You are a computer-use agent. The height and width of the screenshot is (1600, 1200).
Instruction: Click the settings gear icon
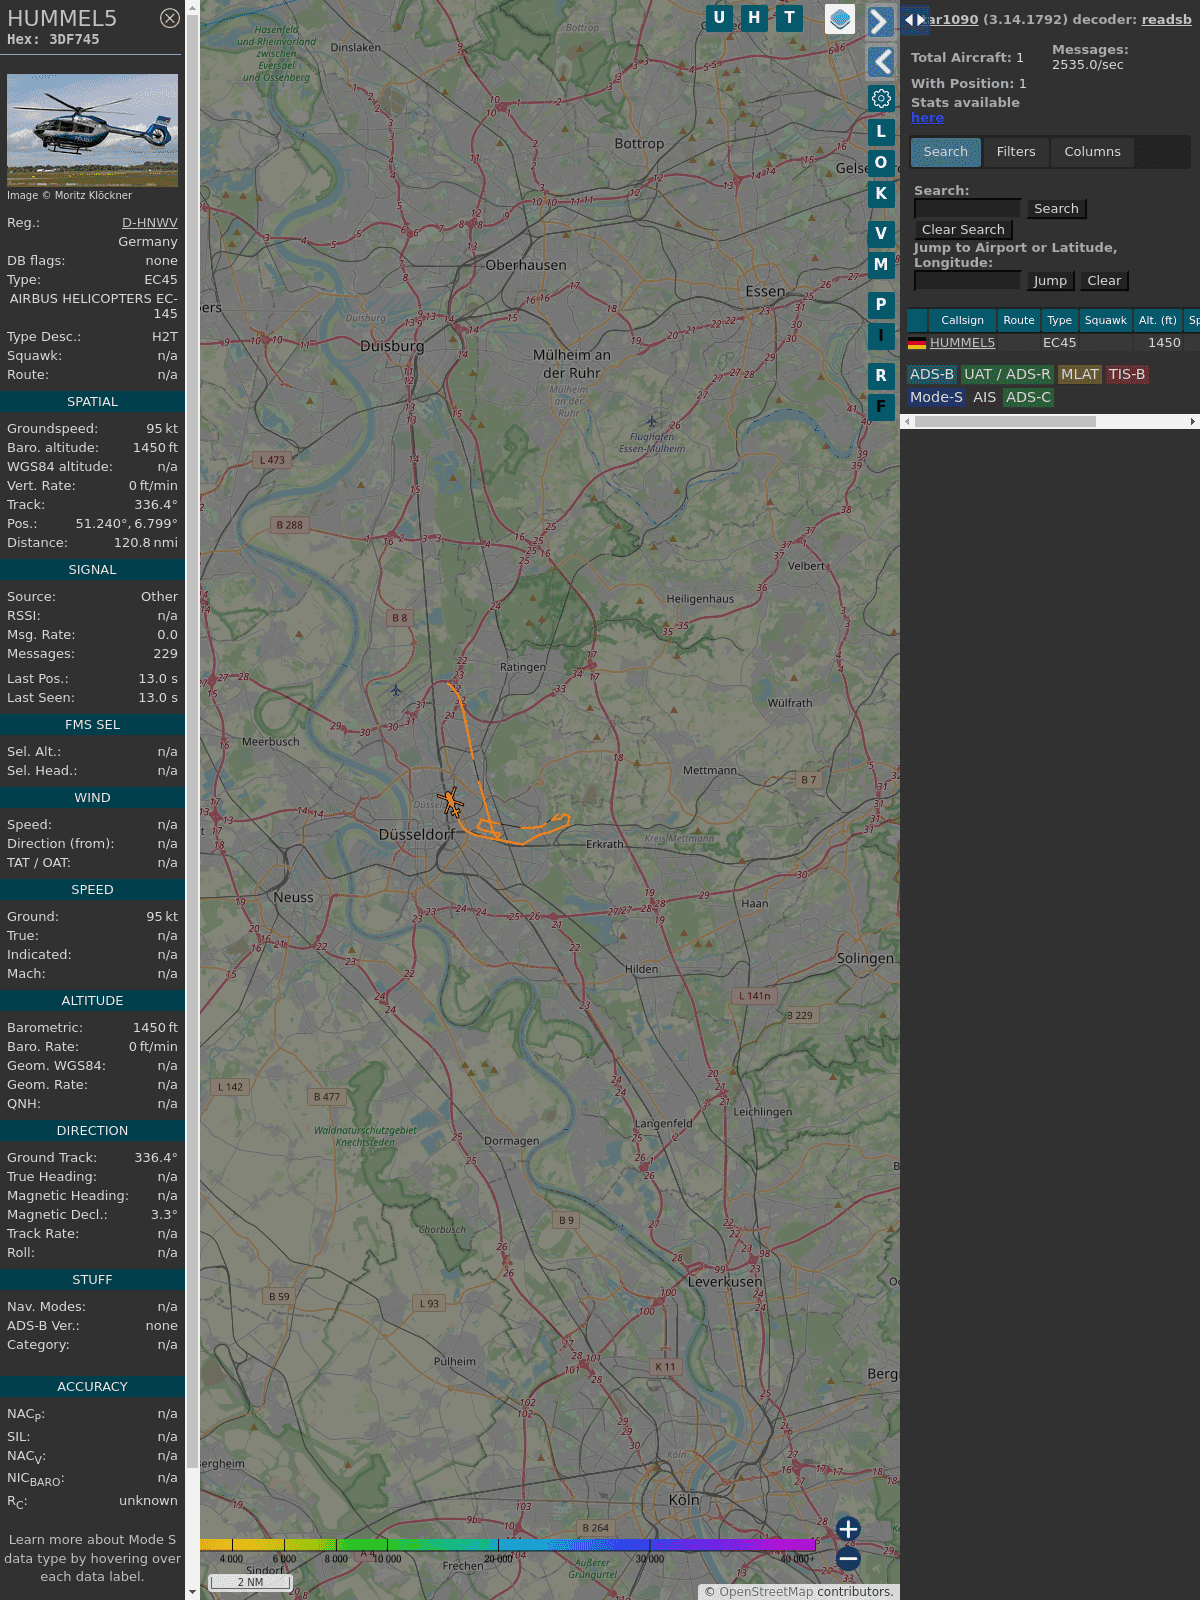(x=881, y=98)
